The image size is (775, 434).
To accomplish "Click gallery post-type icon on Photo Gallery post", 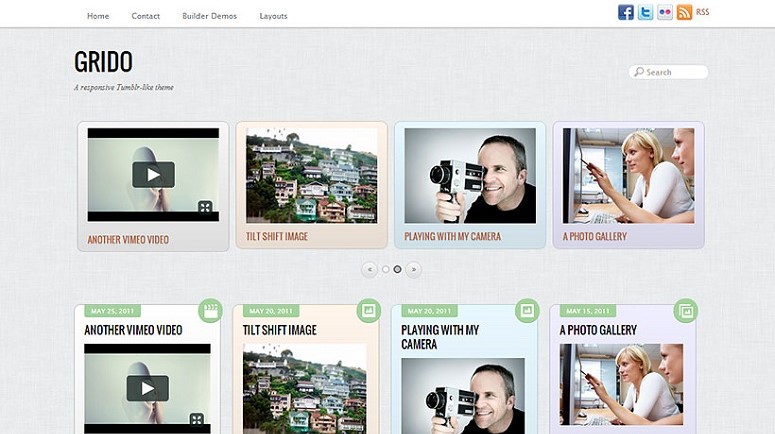I will click(686, 310).
